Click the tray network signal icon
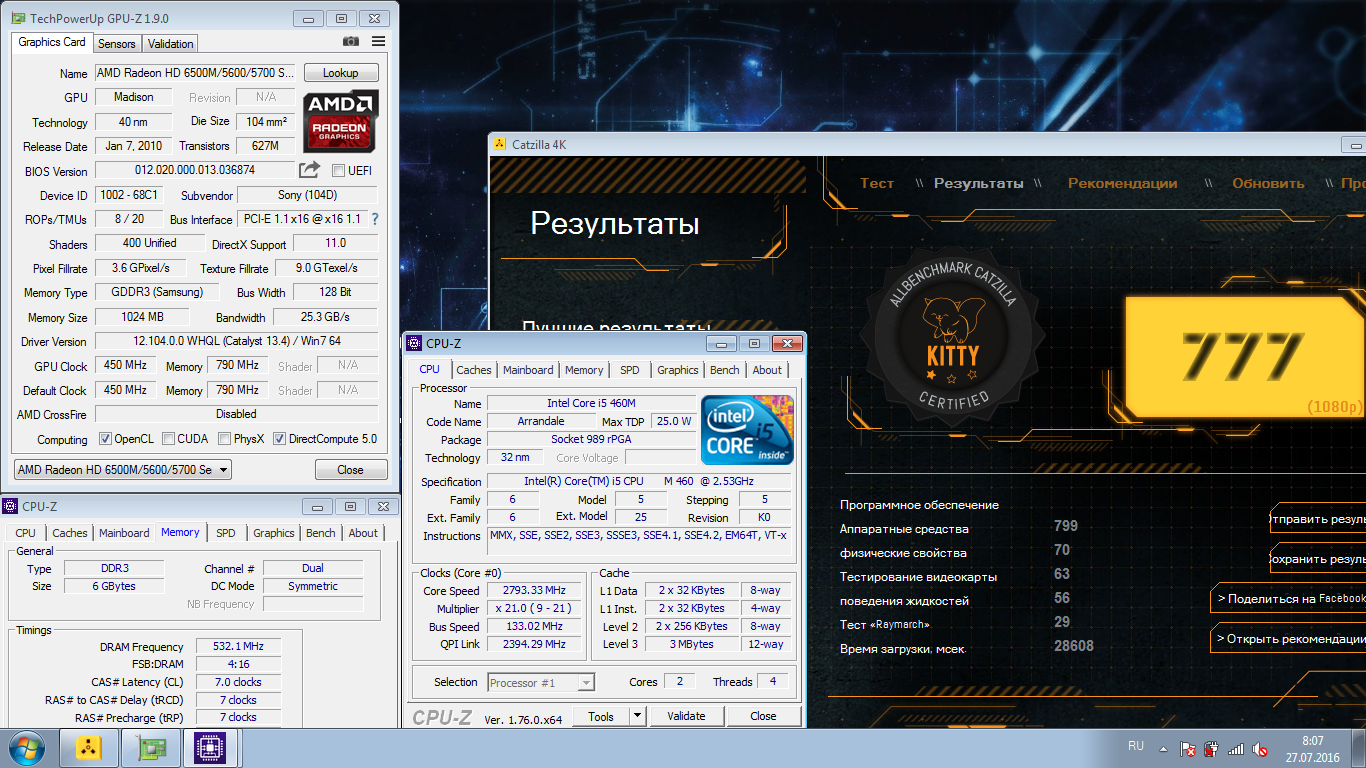1366x768 pixels. point(1237,749)
